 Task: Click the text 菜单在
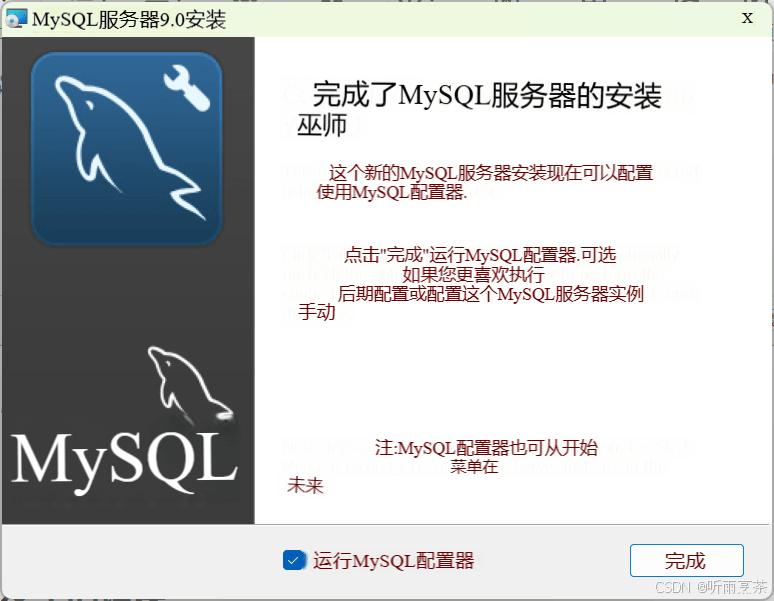pos(474,466)
